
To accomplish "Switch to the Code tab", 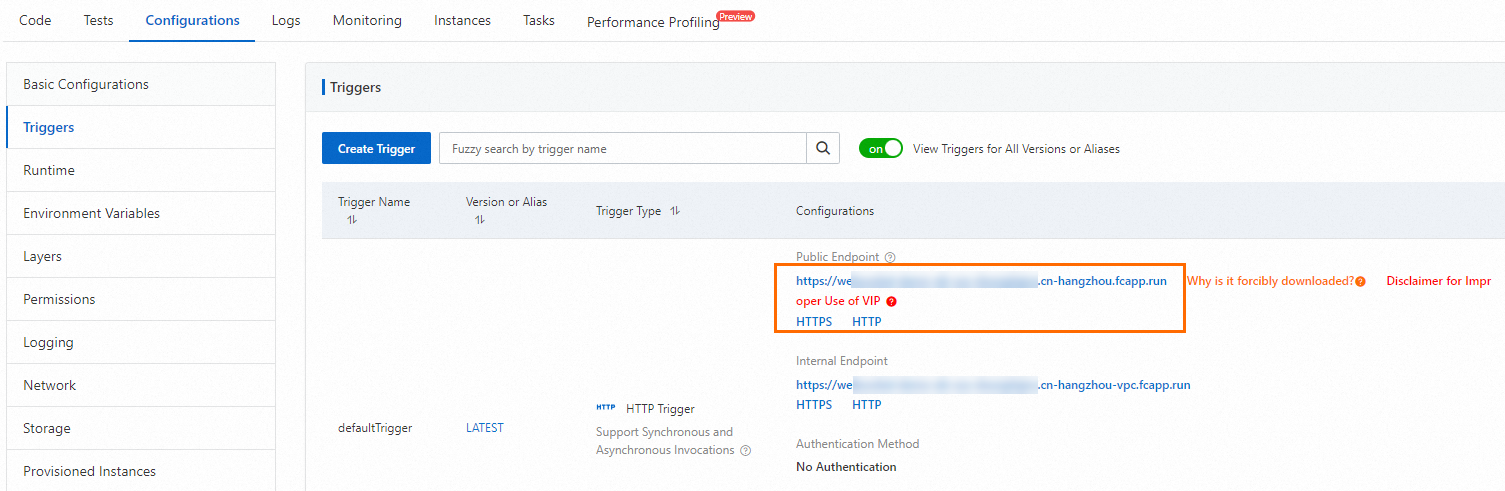I will coord(35,20).
